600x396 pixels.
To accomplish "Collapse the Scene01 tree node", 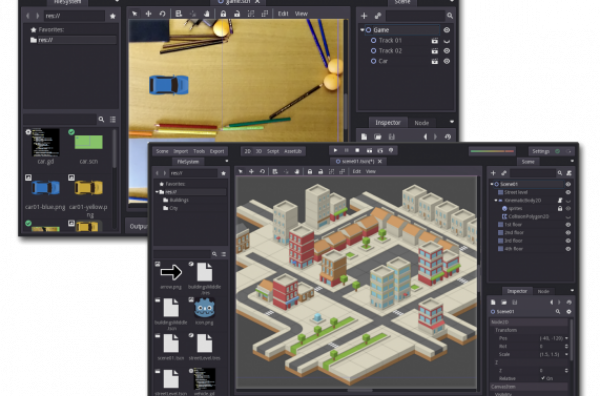I will (492, 184).
